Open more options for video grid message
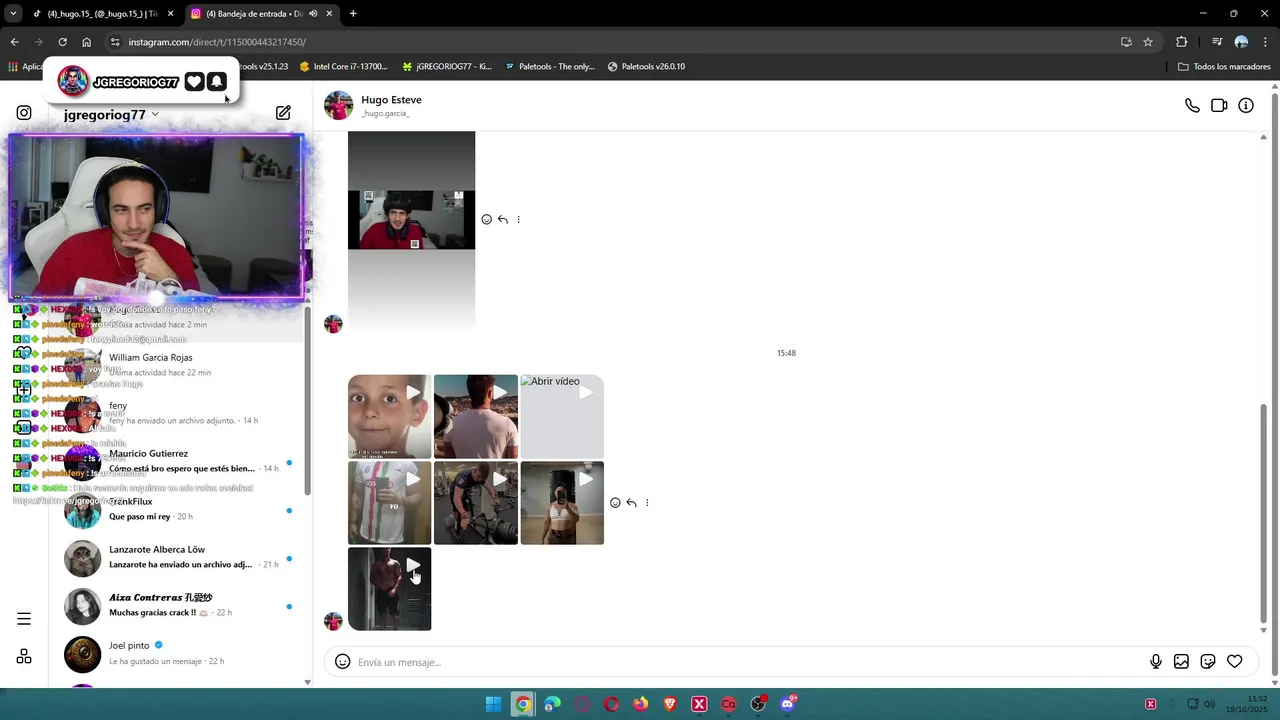 pos(647,503)
